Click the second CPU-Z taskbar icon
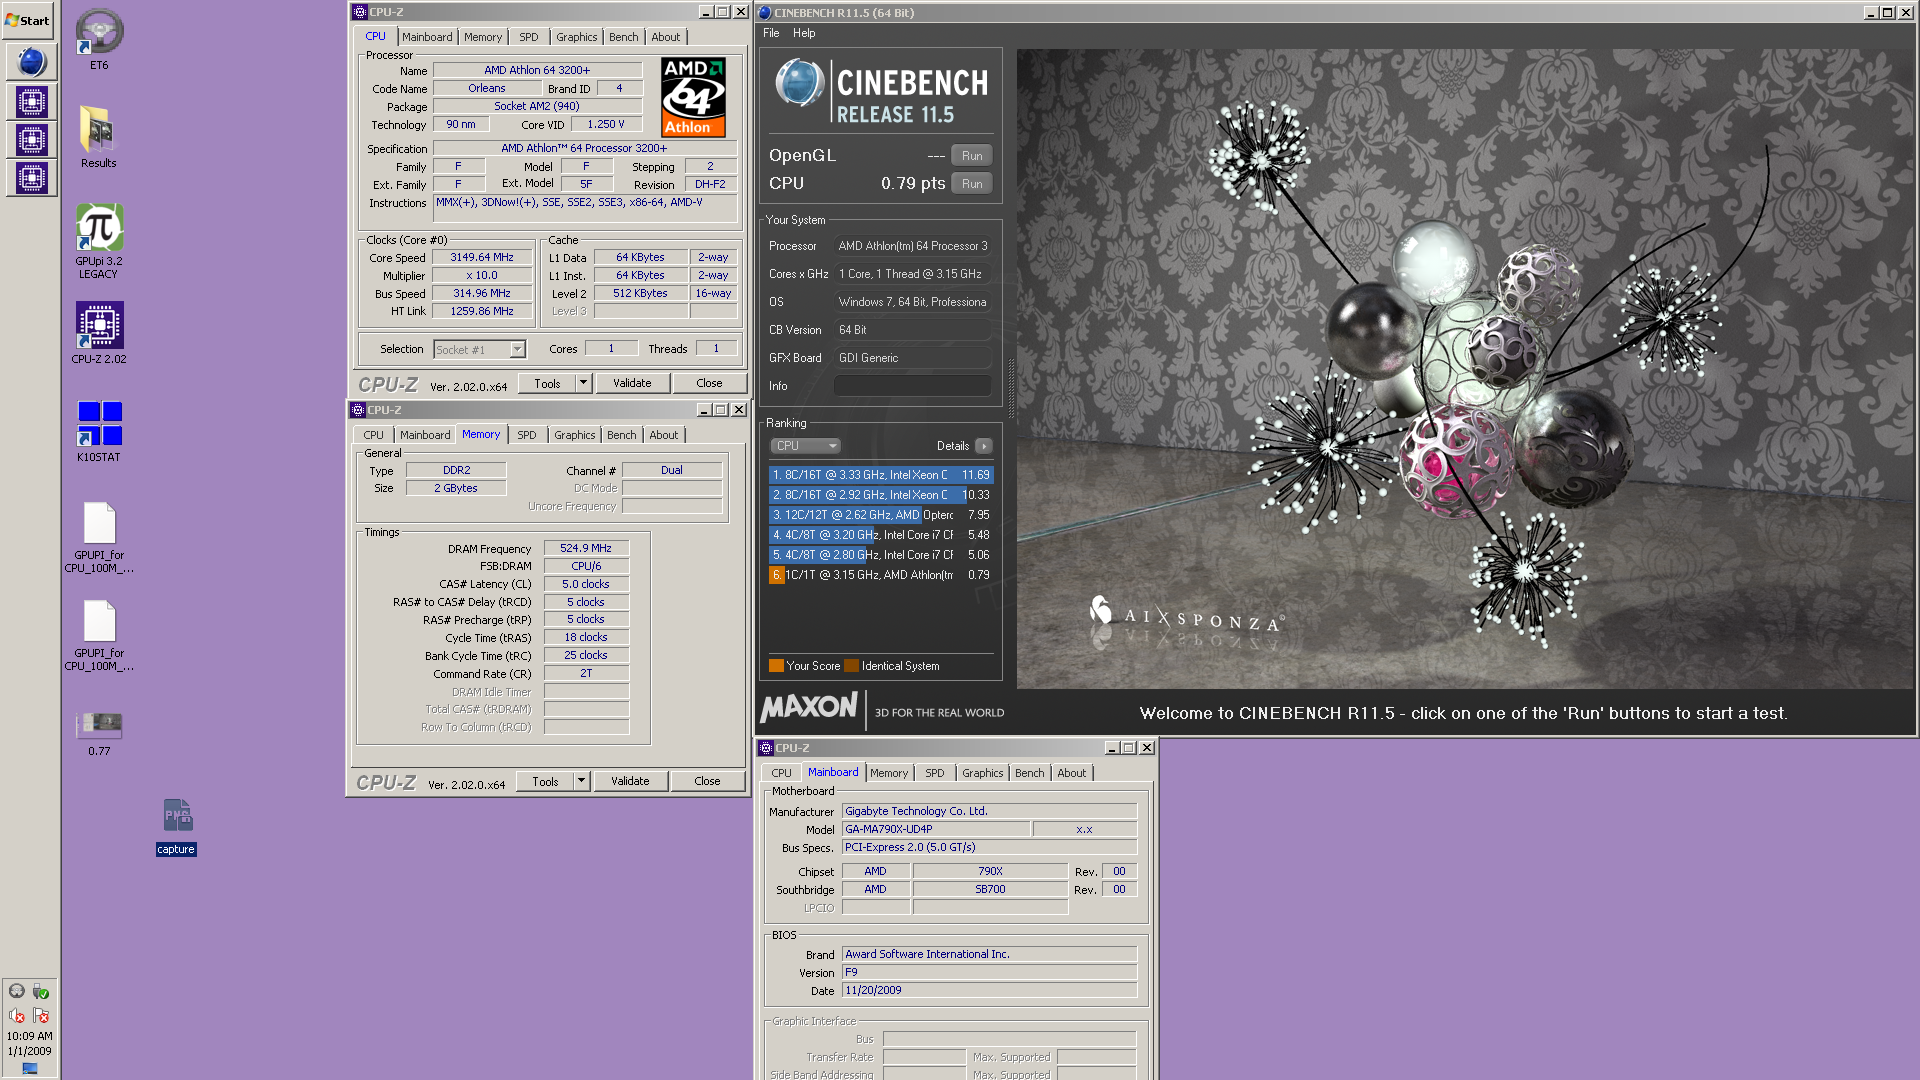 31,140
